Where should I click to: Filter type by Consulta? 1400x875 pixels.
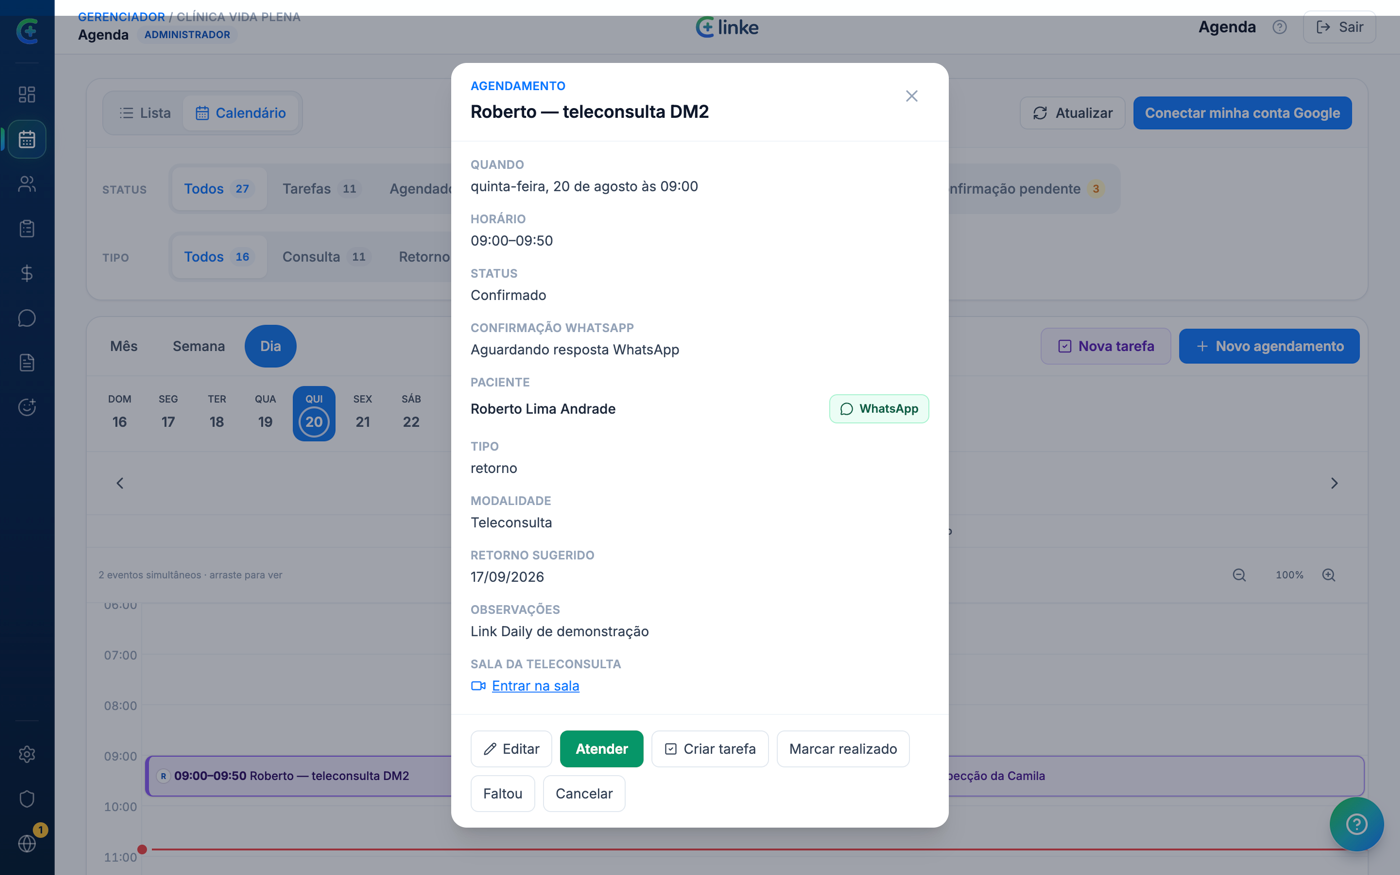pyautogui.click(x=325, y=257)
